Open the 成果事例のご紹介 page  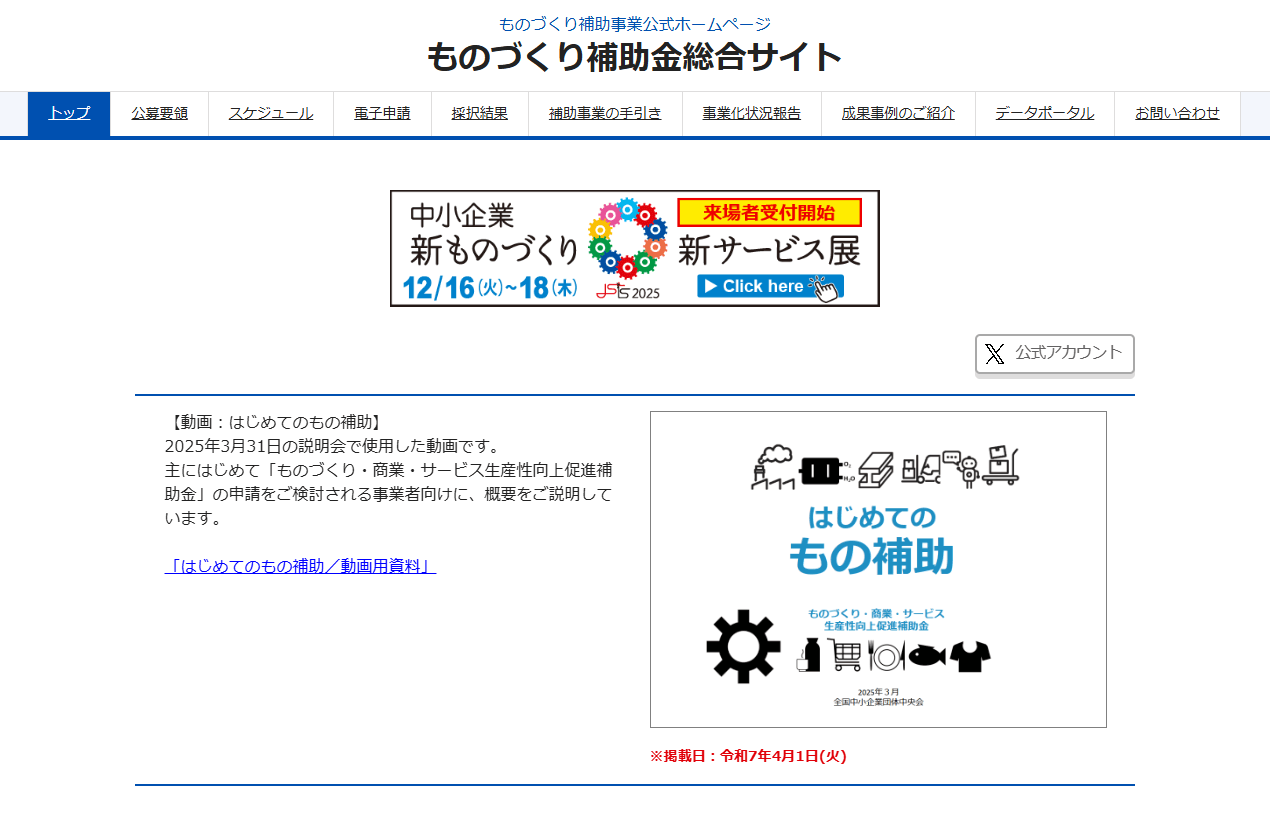897,113
